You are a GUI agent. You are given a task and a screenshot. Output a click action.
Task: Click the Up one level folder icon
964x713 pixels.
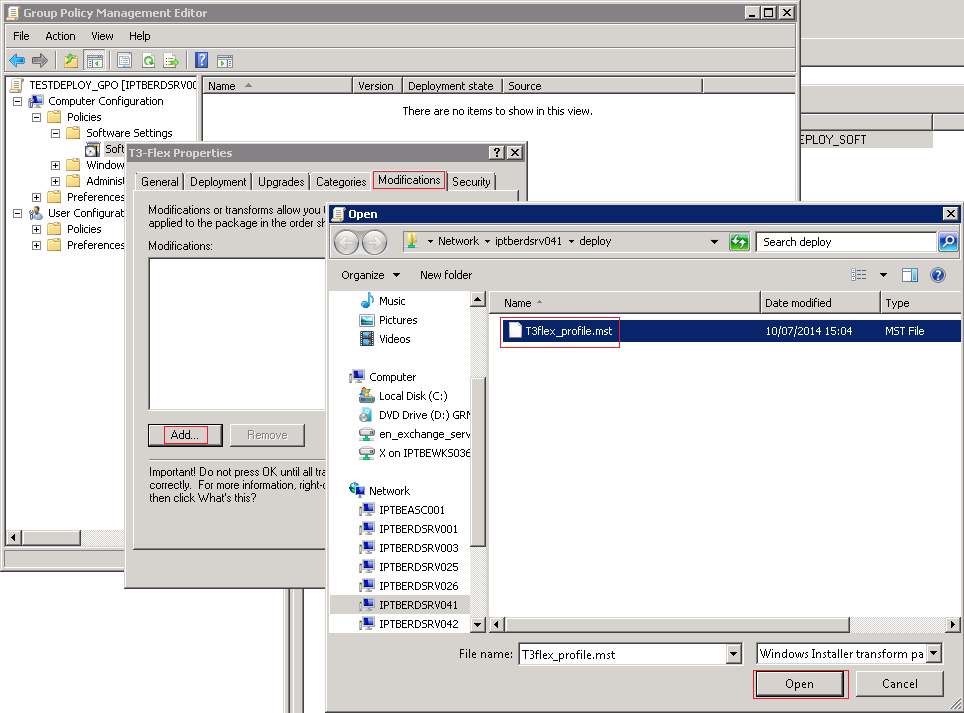click(71, 60)
